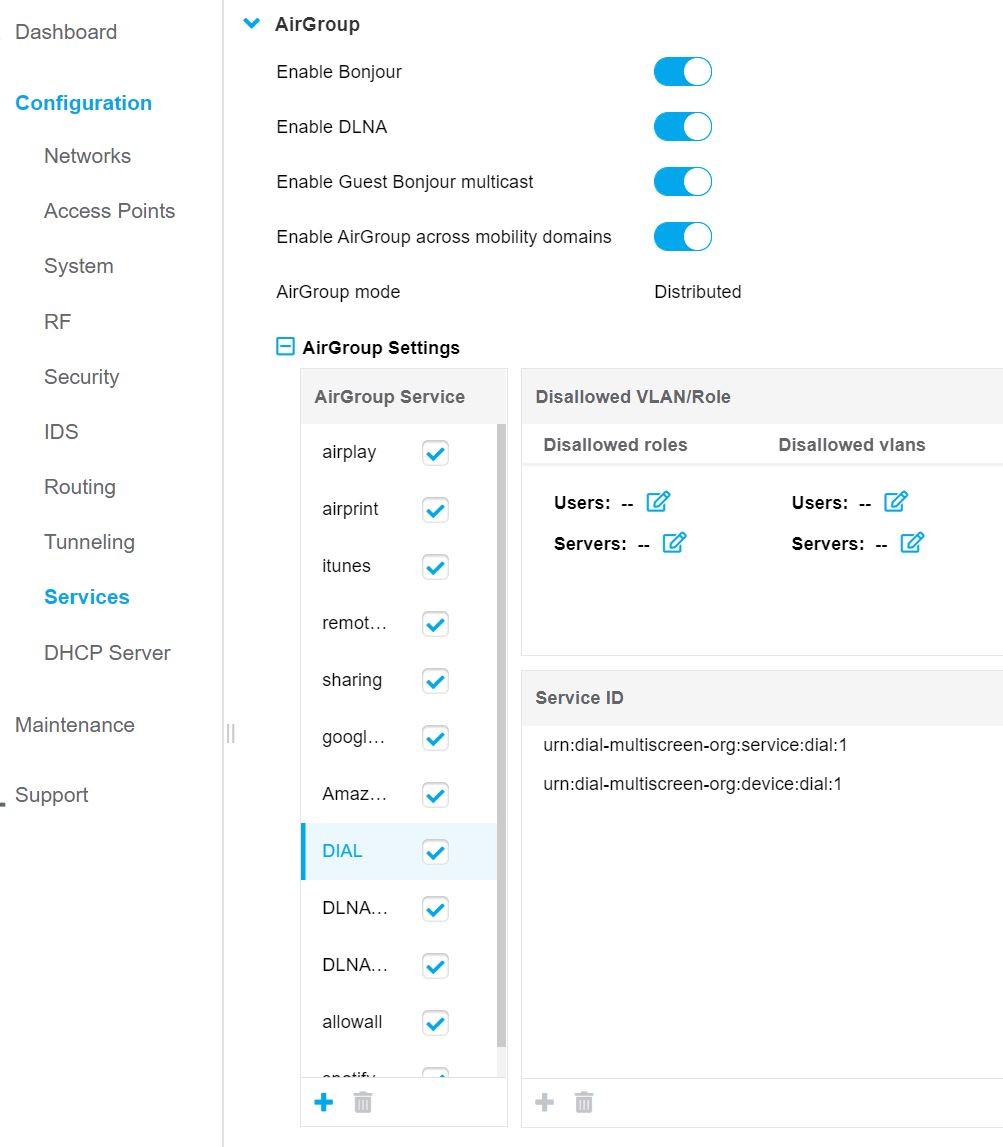Screen dimensions: 1003x1147
Task: Uncheck the sharing service checkbox
Action: click(435, 681)
